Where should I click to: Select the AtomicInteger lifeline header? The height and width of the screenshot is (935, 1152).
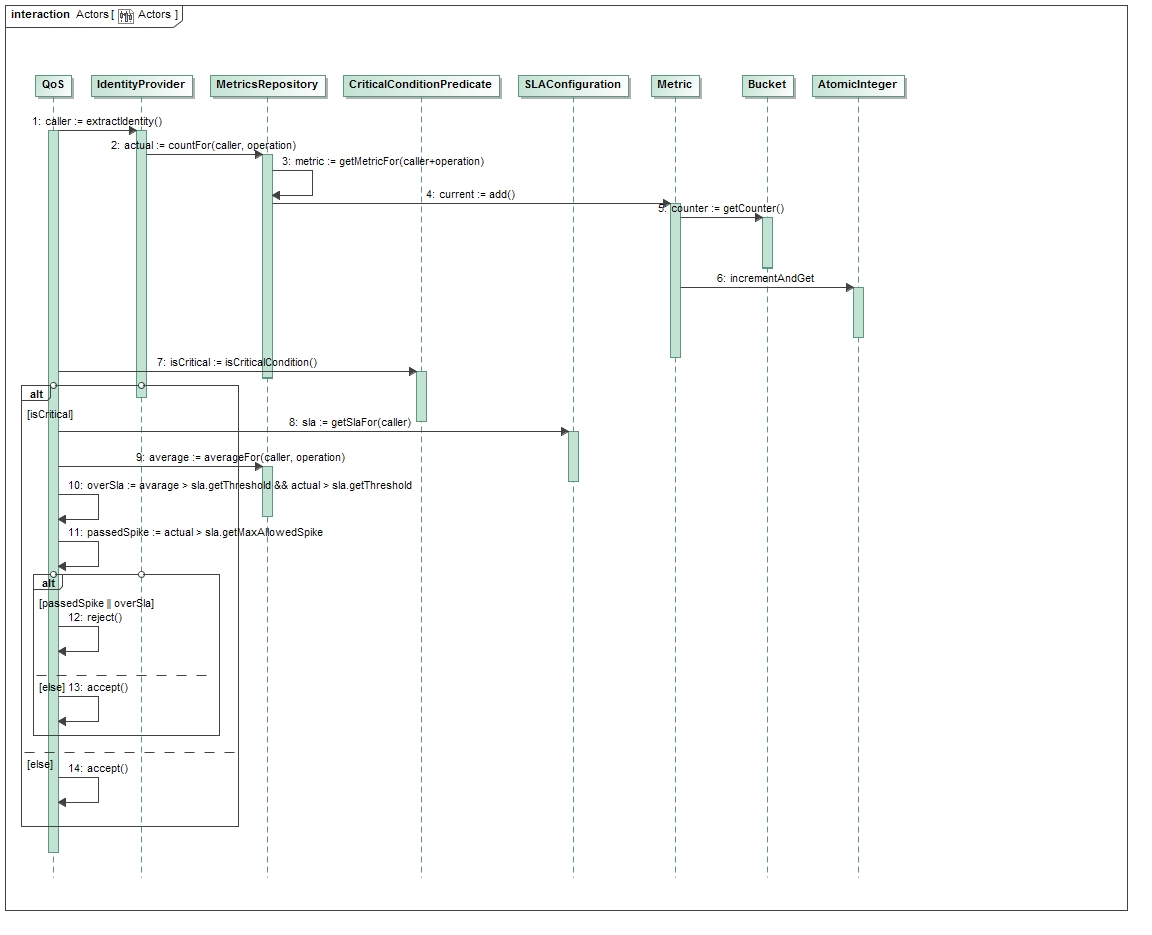[857, 85]
